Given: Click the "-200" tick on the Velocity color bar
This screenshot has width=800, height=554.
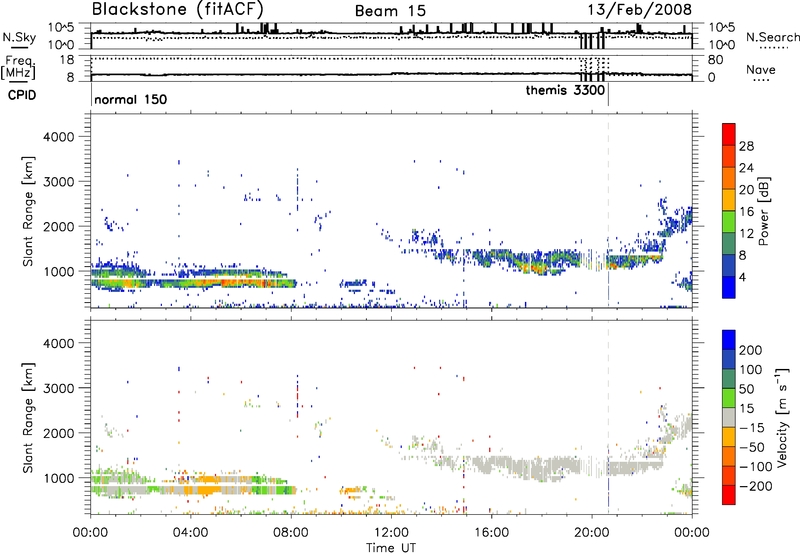Looking at the screenshot, I should point(755,486).
